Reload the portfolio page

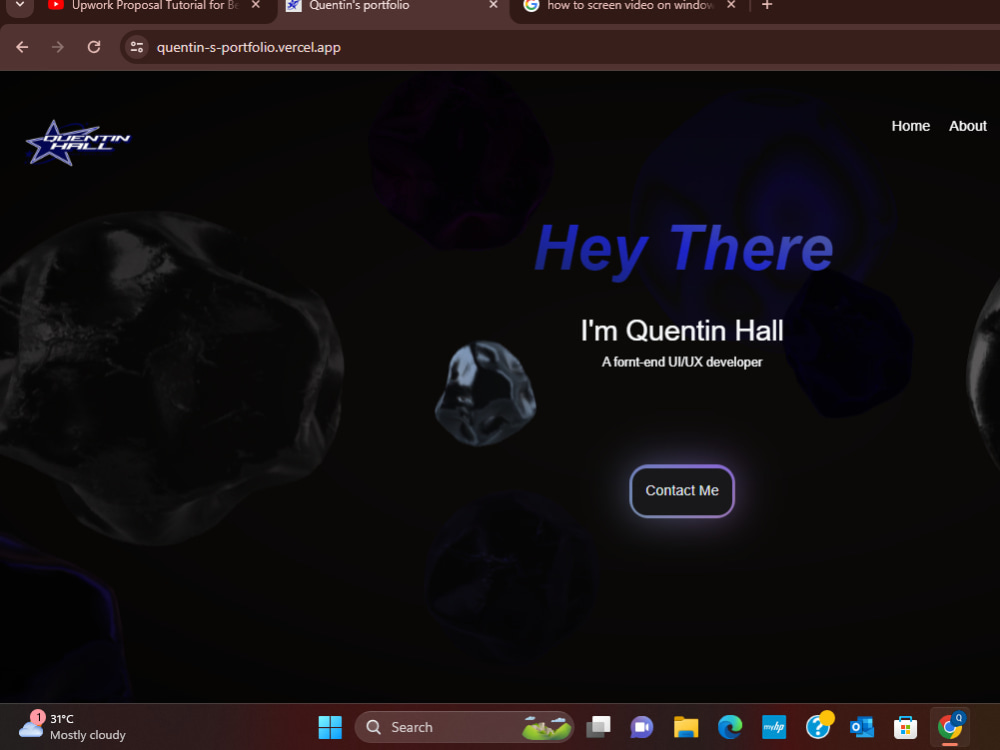point(94,47)
